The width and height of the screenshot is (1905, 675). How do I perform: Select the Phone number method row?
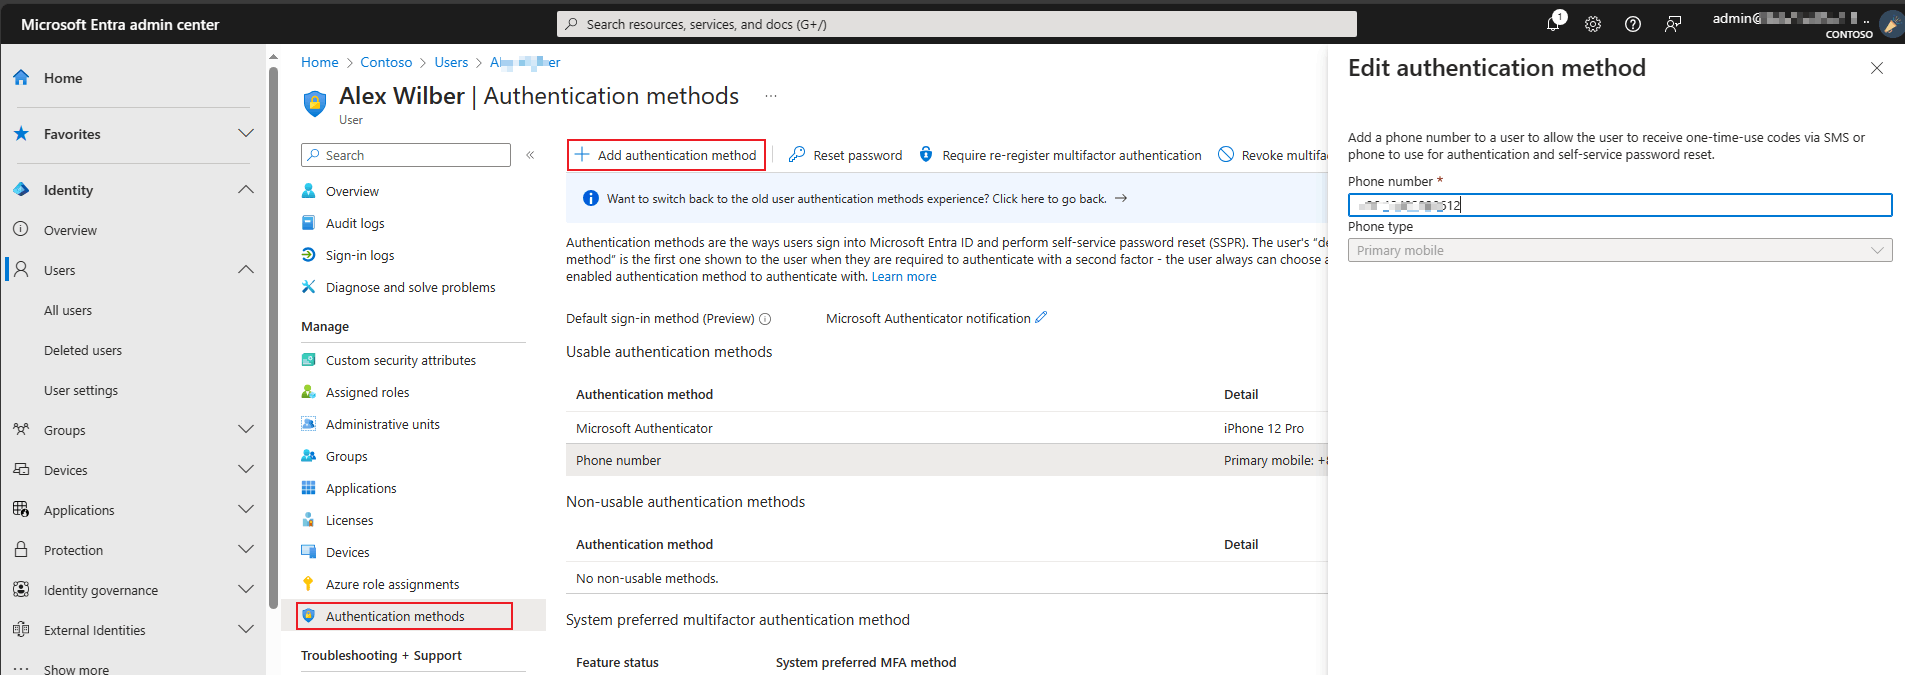(x=947, y=460)
